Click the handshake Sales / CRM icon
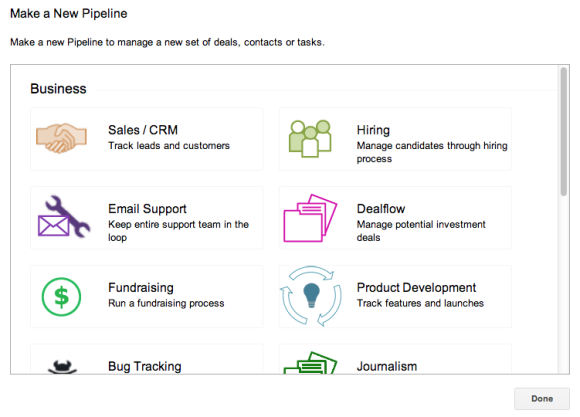 pyautogui.click(x=61, y=138)
